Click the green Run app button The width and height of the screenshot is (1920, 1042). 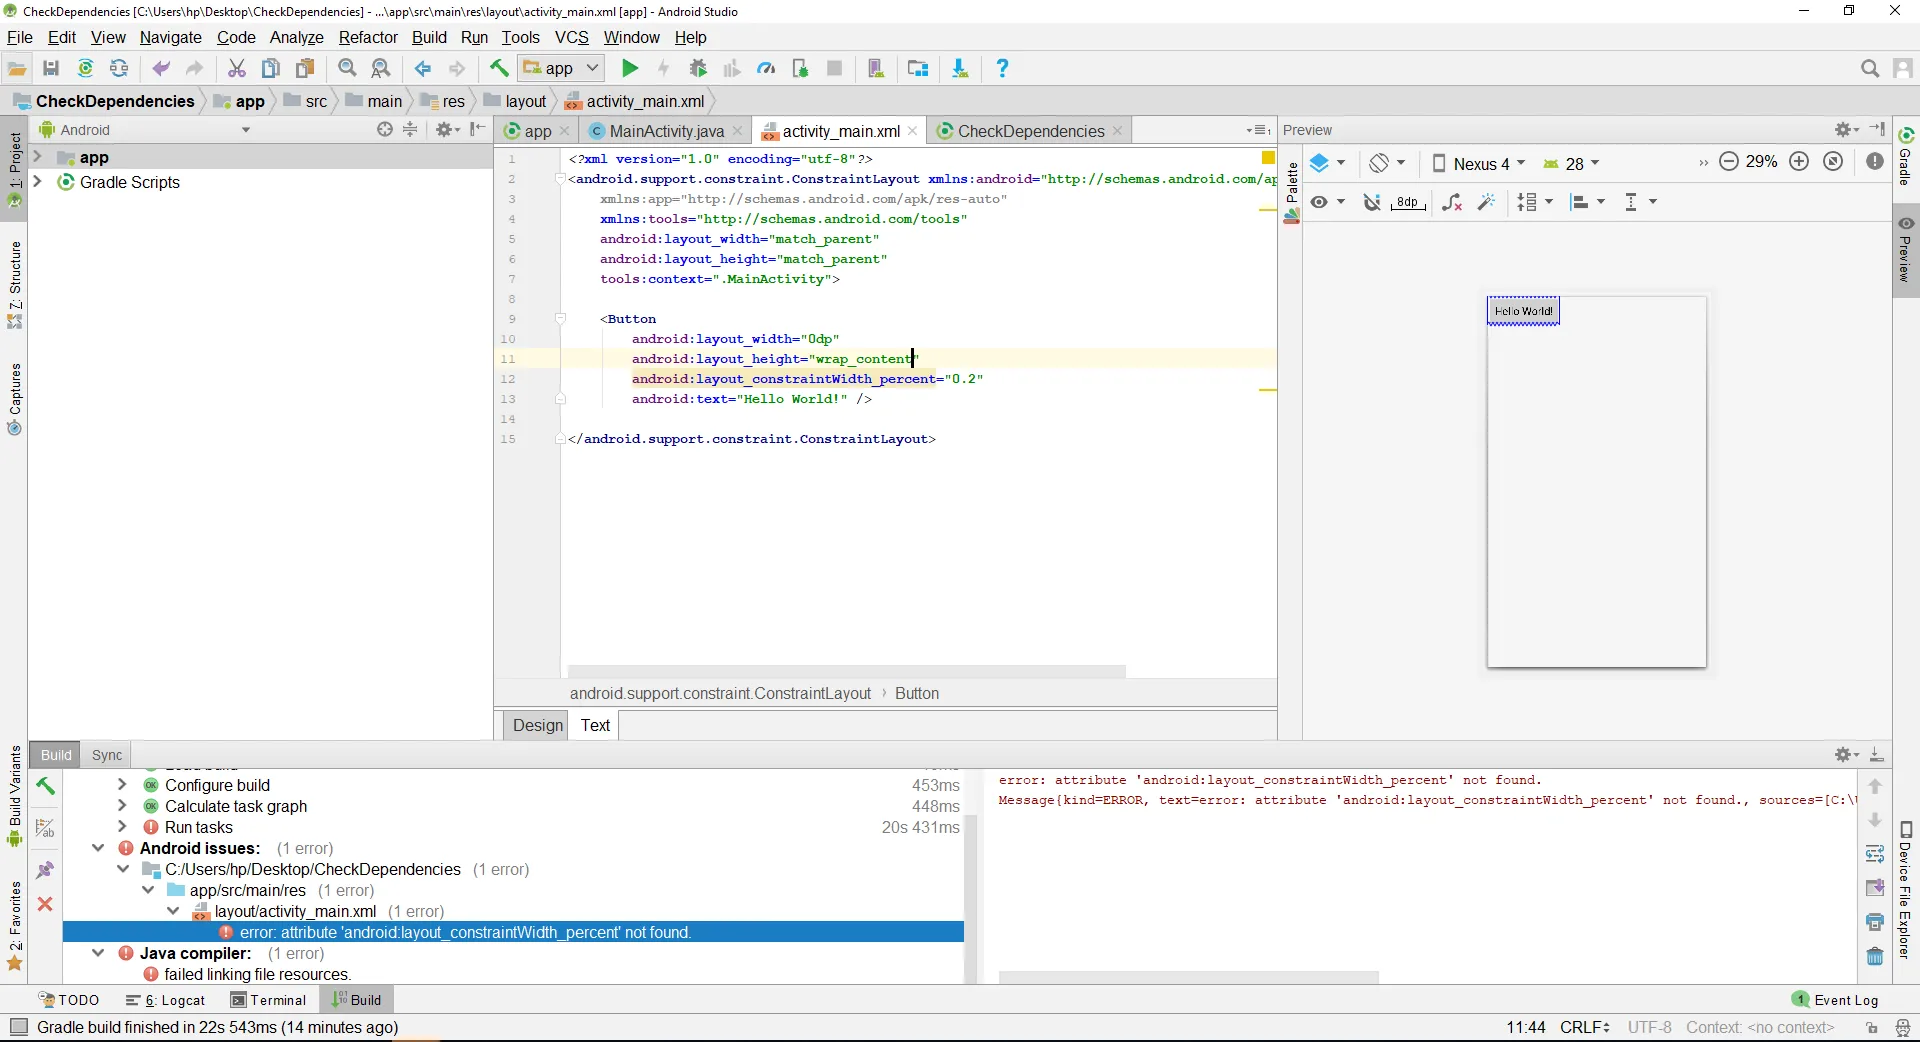pos(630,69)
